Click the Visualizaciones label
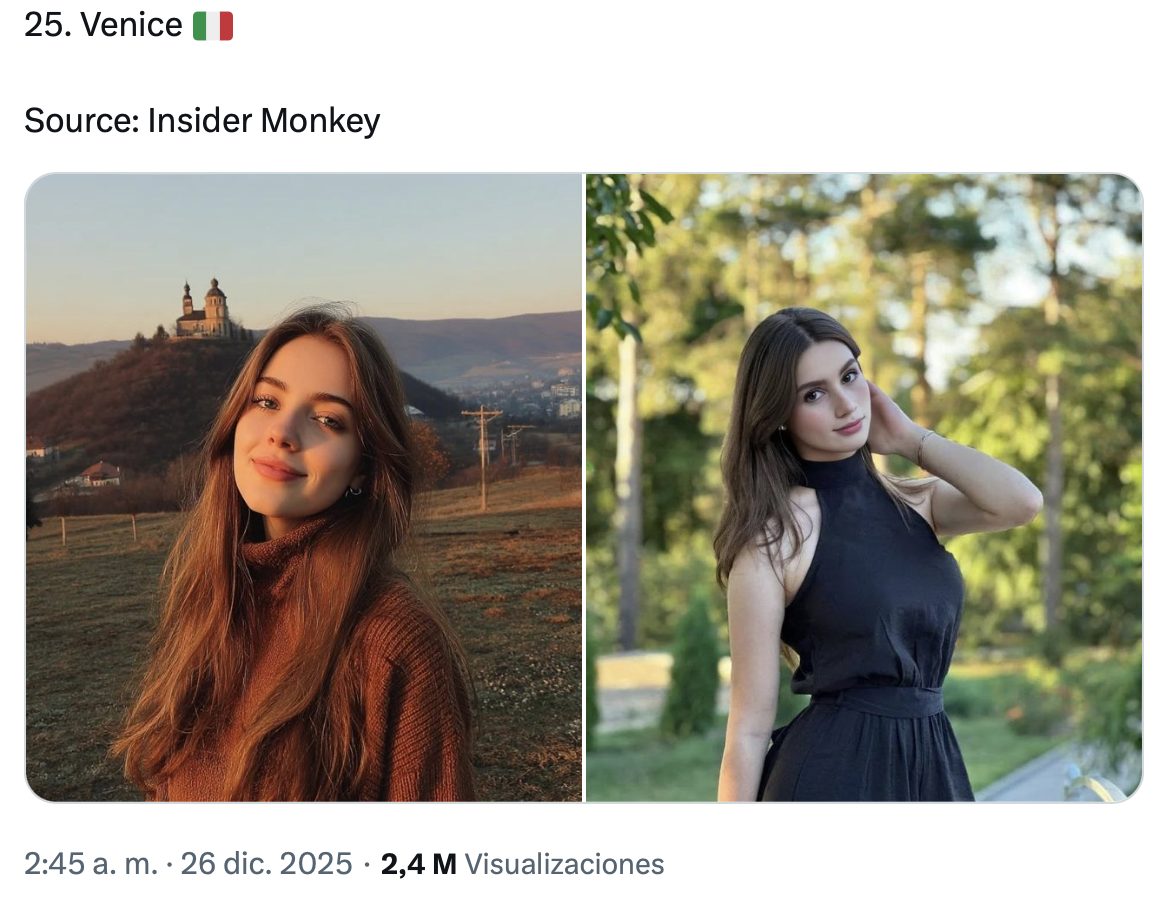1176x900 pixels. pyautogui.click(x=565, y=864)
